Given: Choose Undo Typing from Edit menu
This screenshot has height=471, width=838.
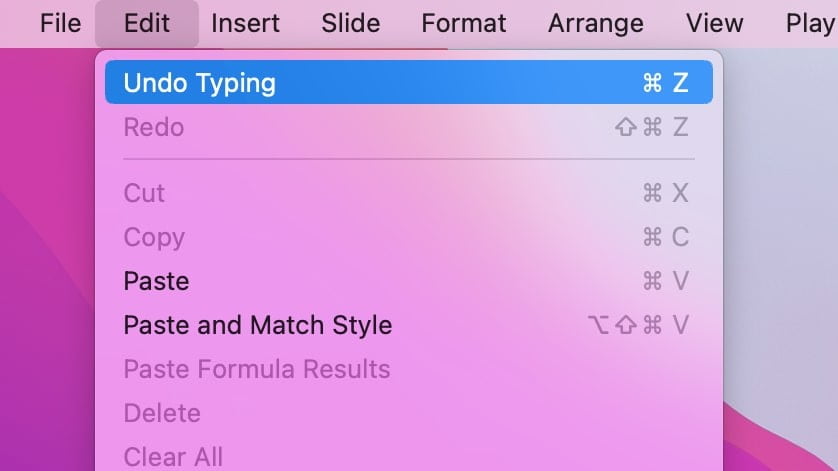Looking at the screenshot, I should (409, 82).
